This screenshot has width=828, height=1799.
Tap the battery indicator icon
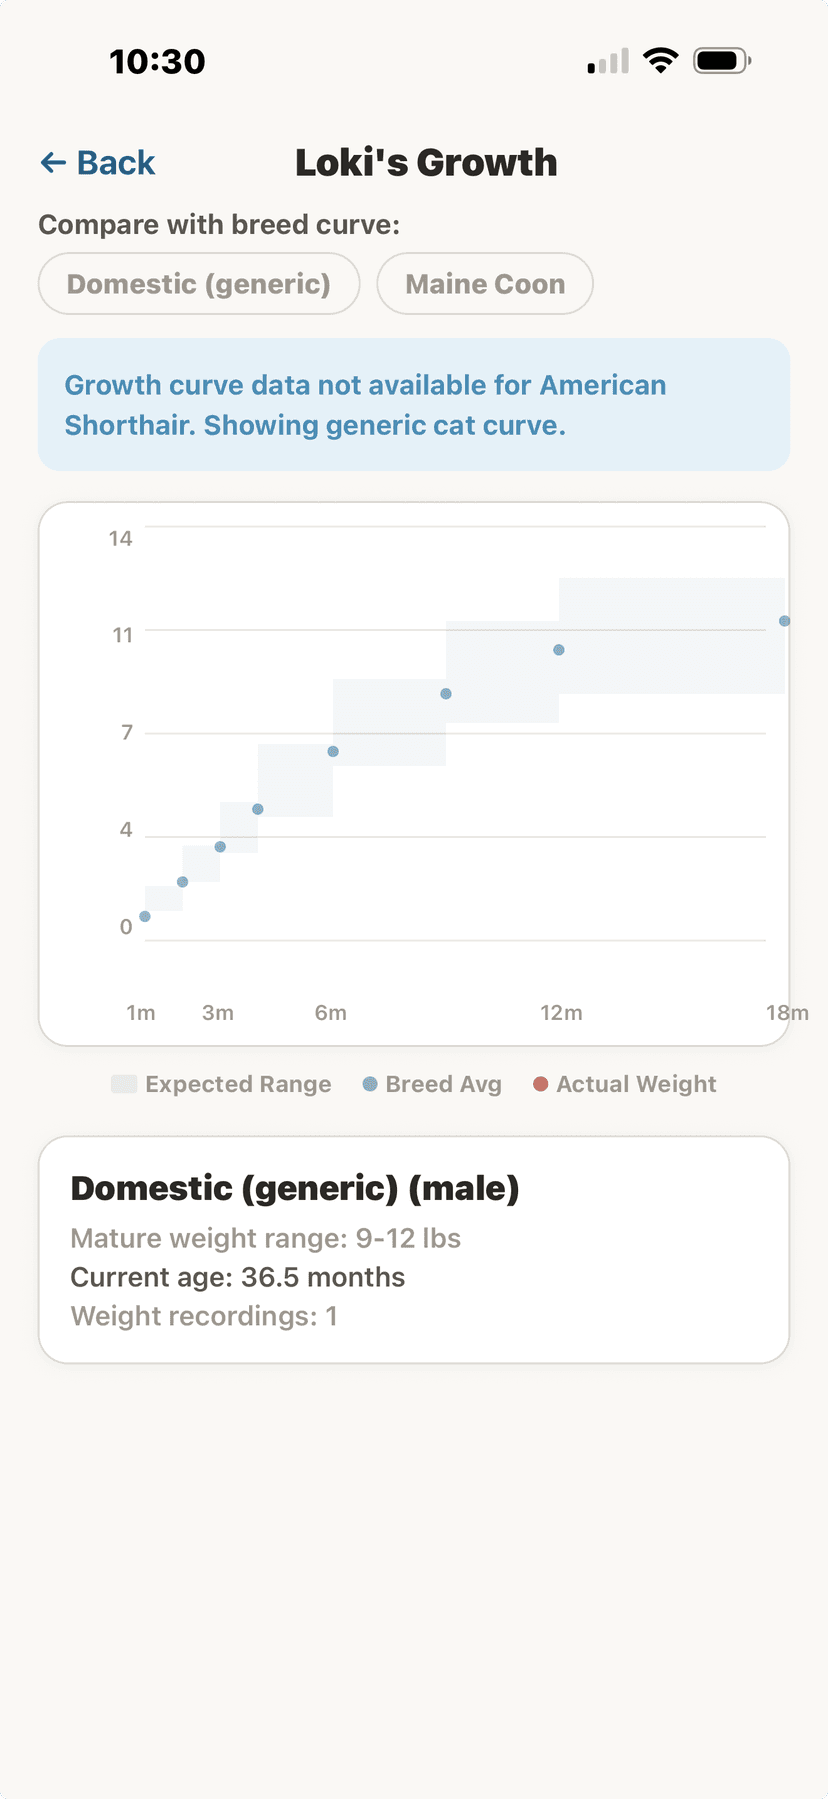[721, 59]
